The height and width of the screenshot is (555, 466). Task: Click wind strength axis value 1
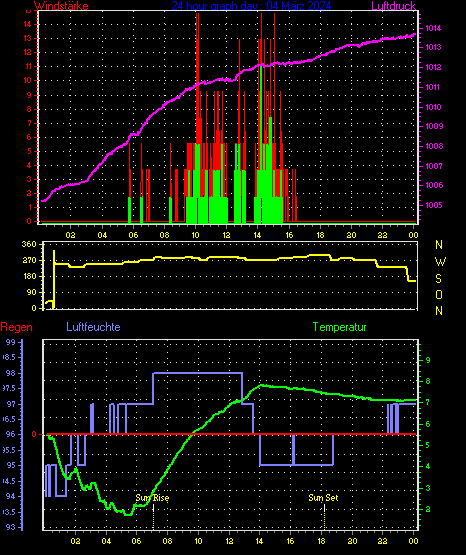pyautogui.click(x=30, y=207)
